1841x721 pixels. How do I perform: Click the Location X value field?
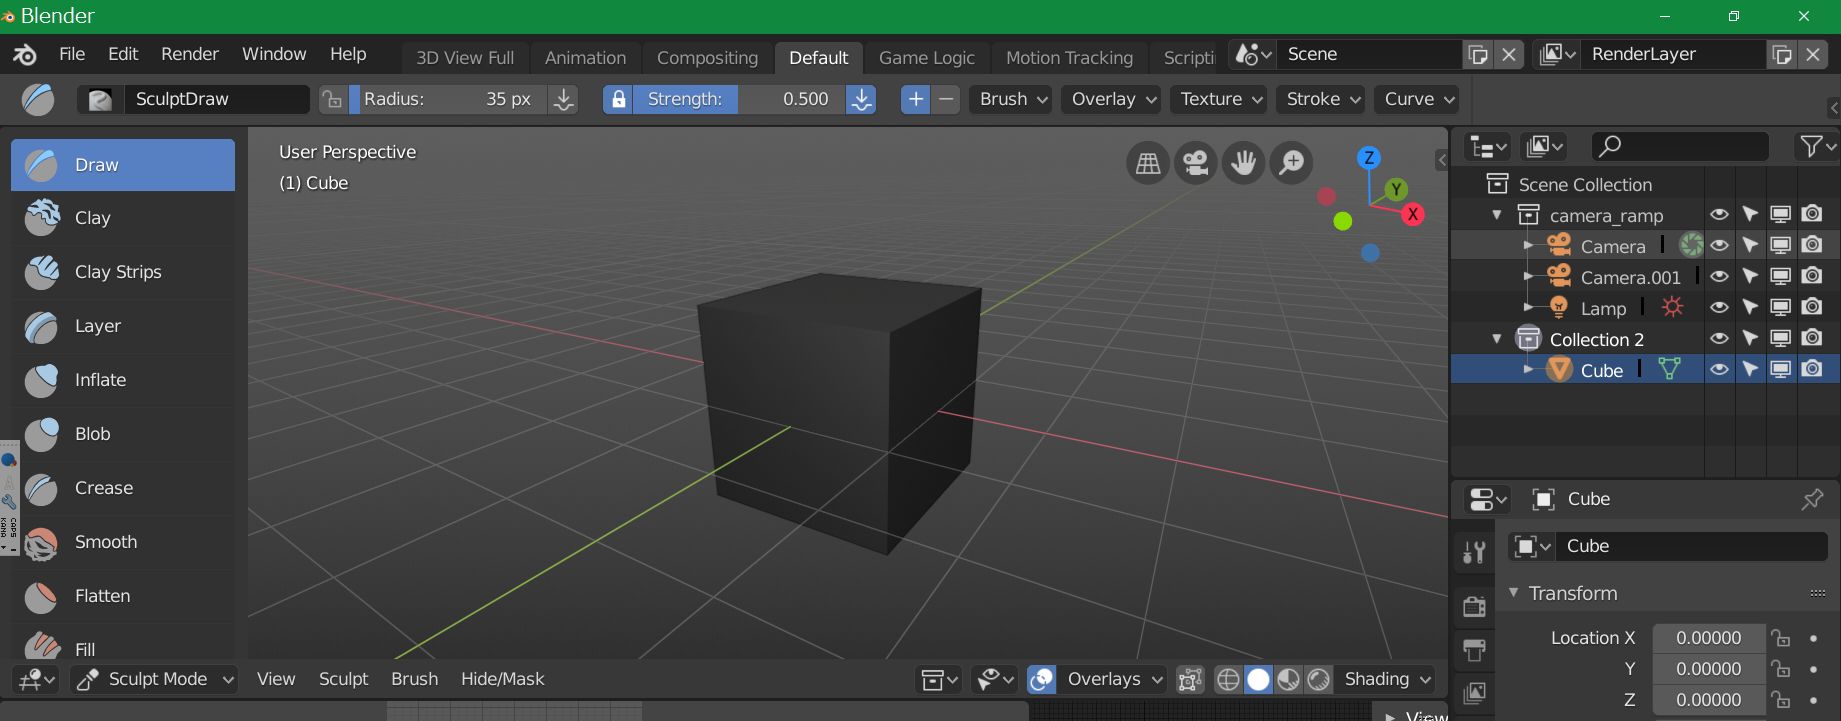click(1708, 638)
